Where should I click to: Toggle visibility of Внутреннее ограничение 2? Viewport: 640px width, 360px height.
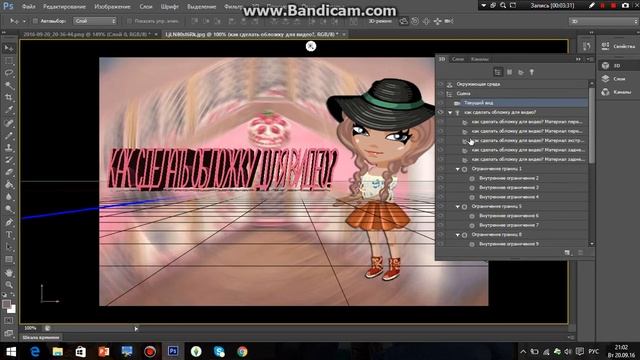pyautogui.click(x=440, y=178)
